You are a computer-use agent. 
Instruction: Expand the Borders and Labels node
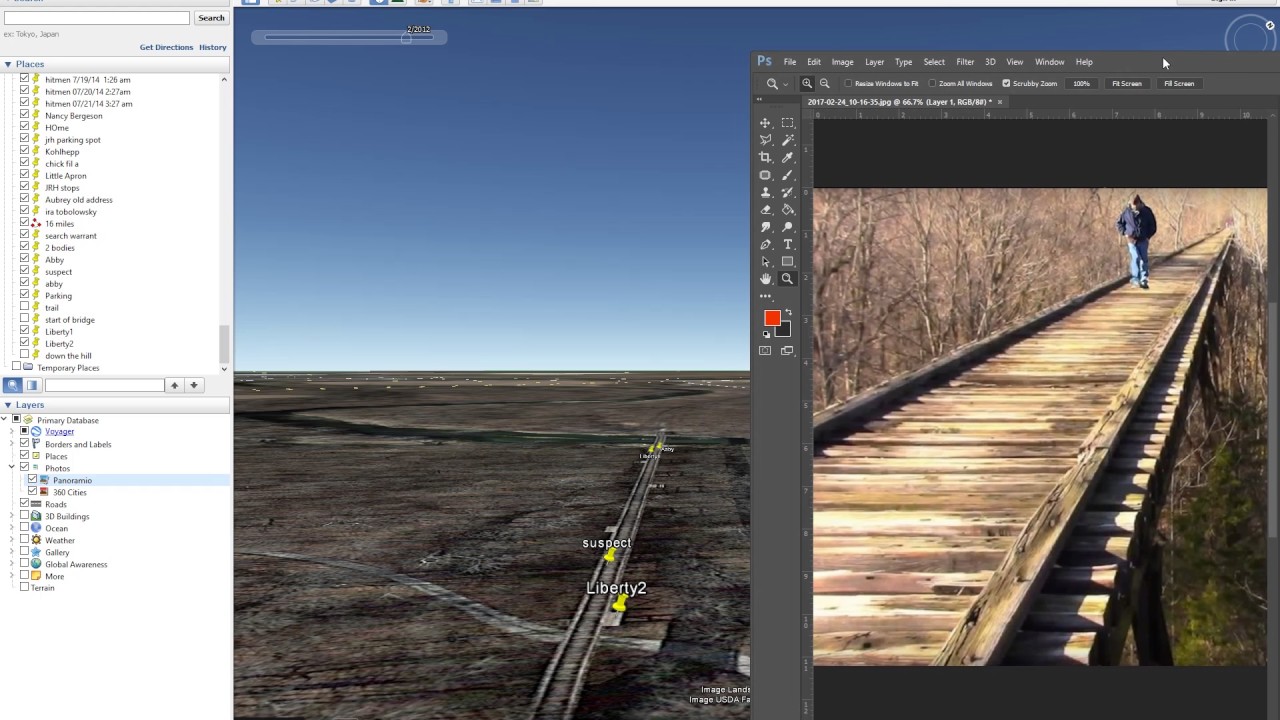pos(12,444)
